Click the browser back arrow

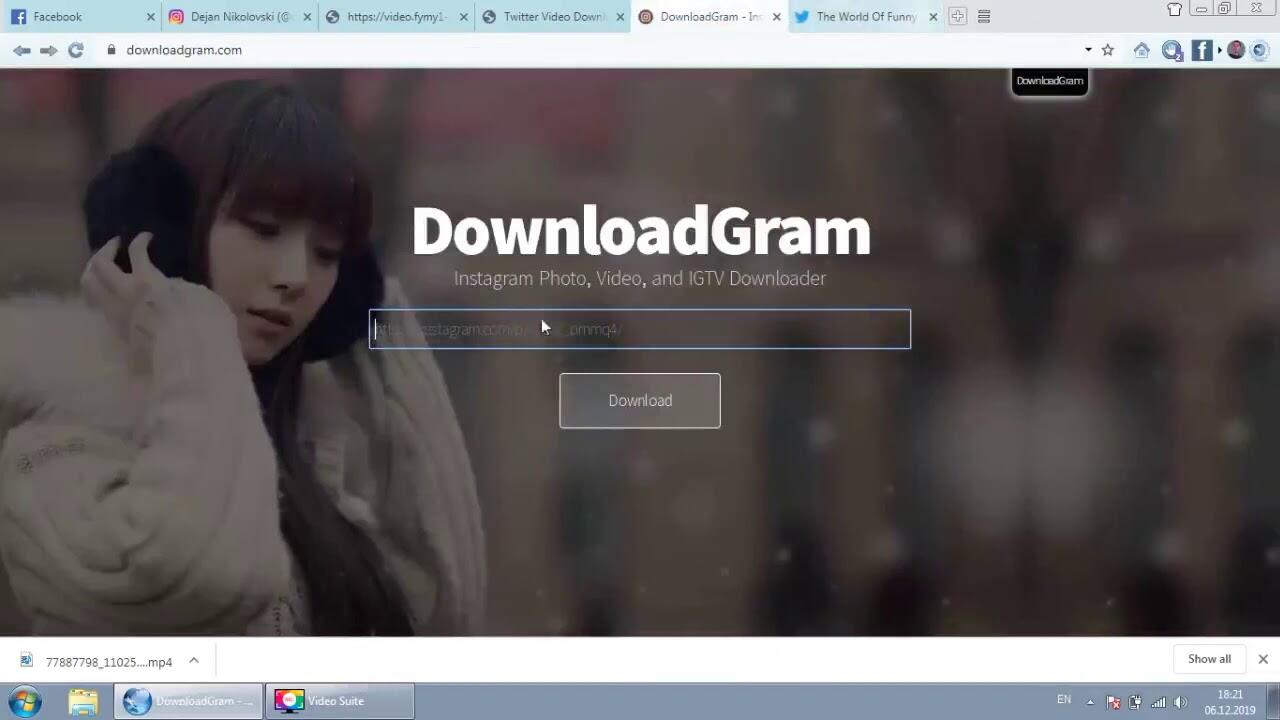click(21, 50)
